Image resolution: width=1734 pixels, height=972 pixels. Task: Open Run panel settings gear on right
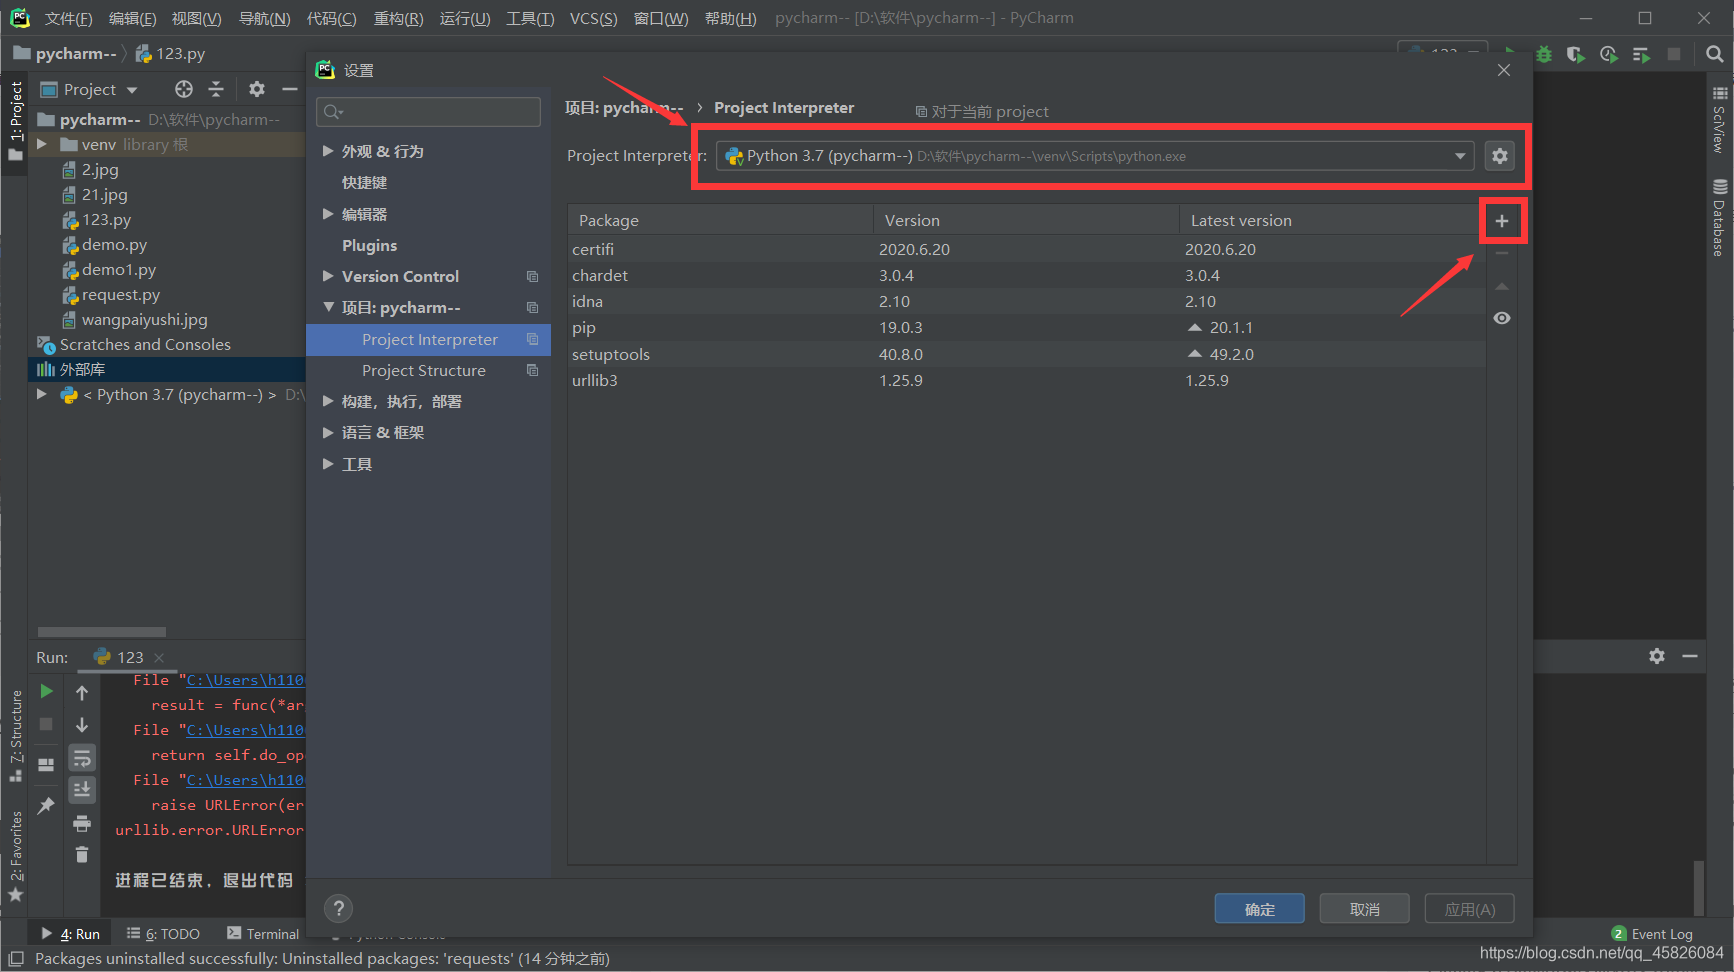point(1657,656)
